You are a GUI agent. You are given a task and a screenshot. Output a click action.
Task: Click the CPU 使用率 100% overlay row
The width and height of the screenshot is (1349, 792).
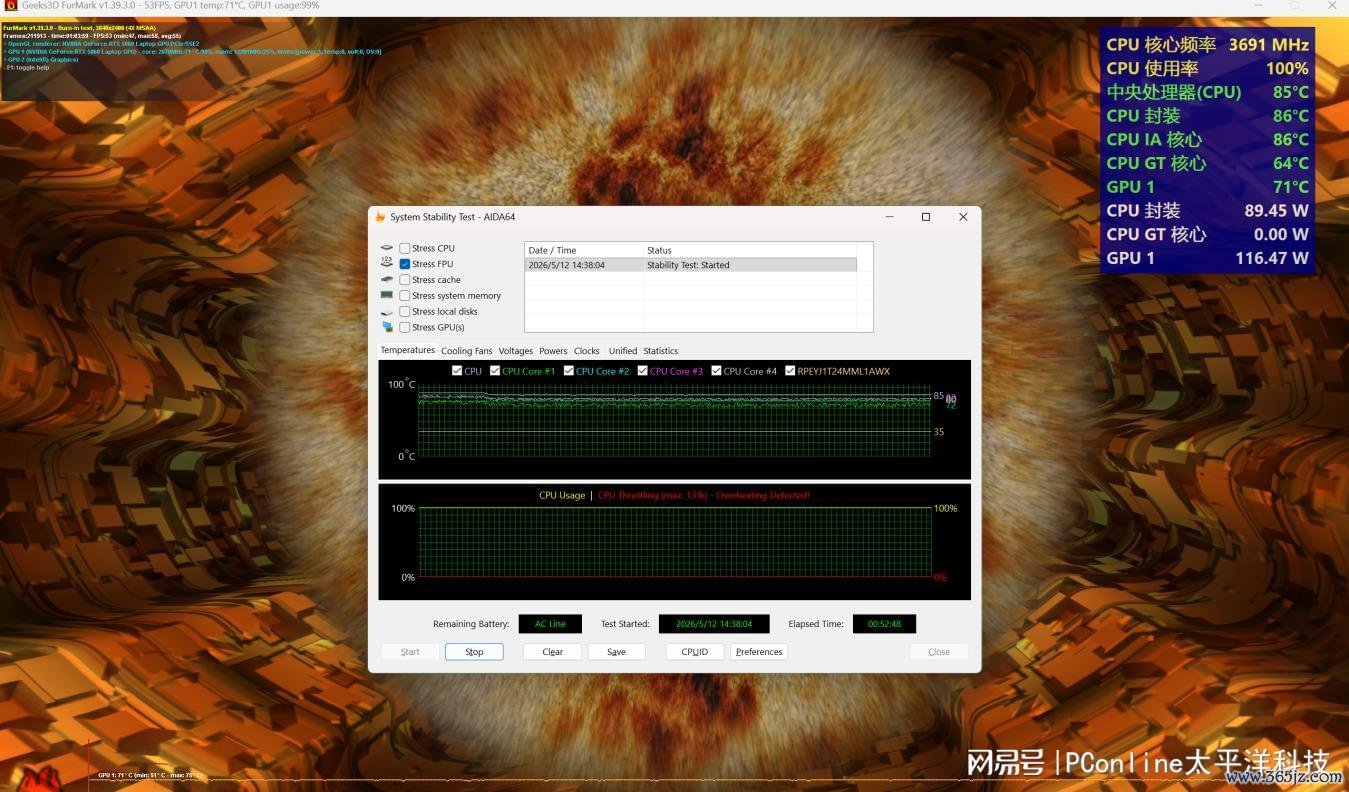(x=1207, y=69)
